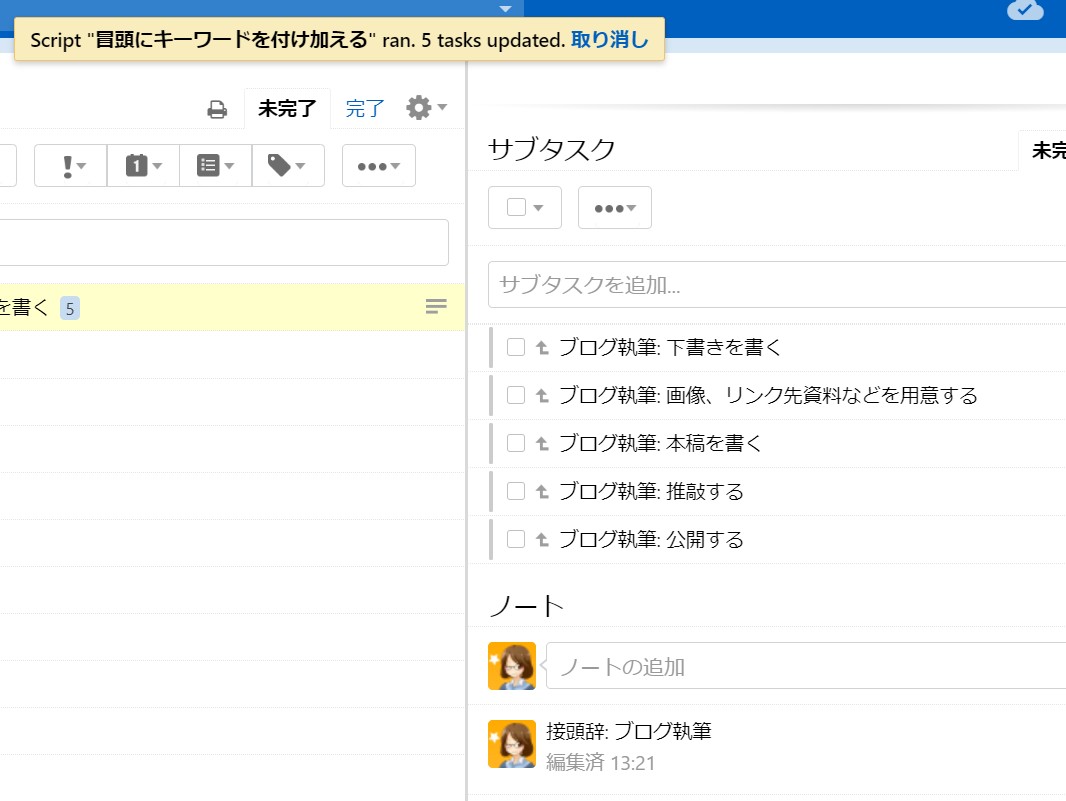The image size is (1066, 801).
Task: Open the settings gear menu
Action: tap(425, 108)
